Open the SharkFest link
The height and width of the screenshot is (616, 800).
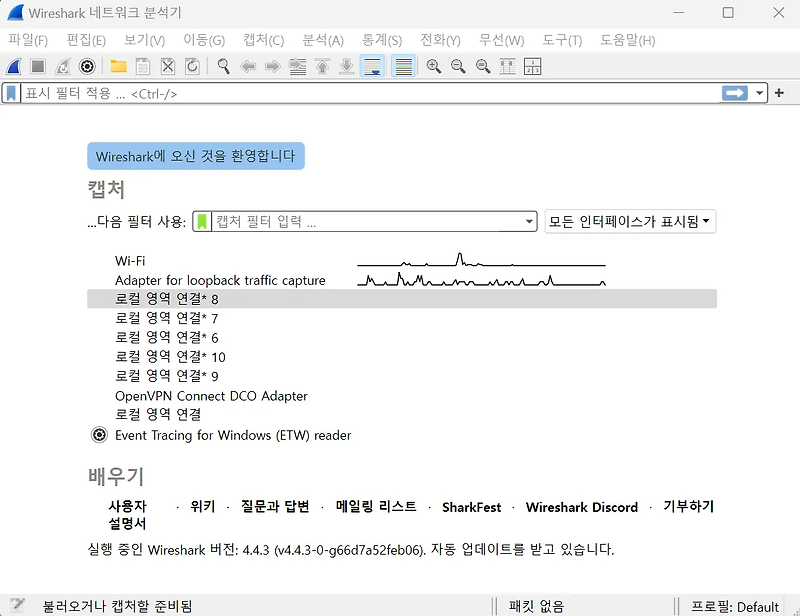point(471,507)
